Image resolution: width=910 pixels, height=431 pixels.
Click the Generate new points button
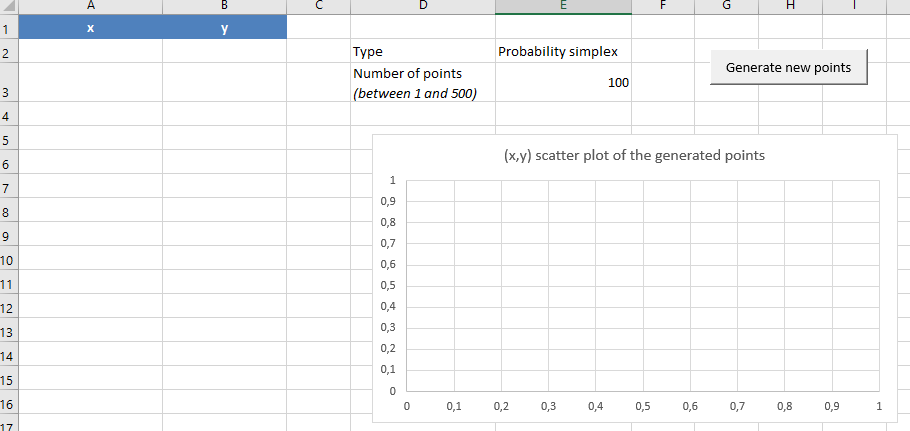pos(788,67)
